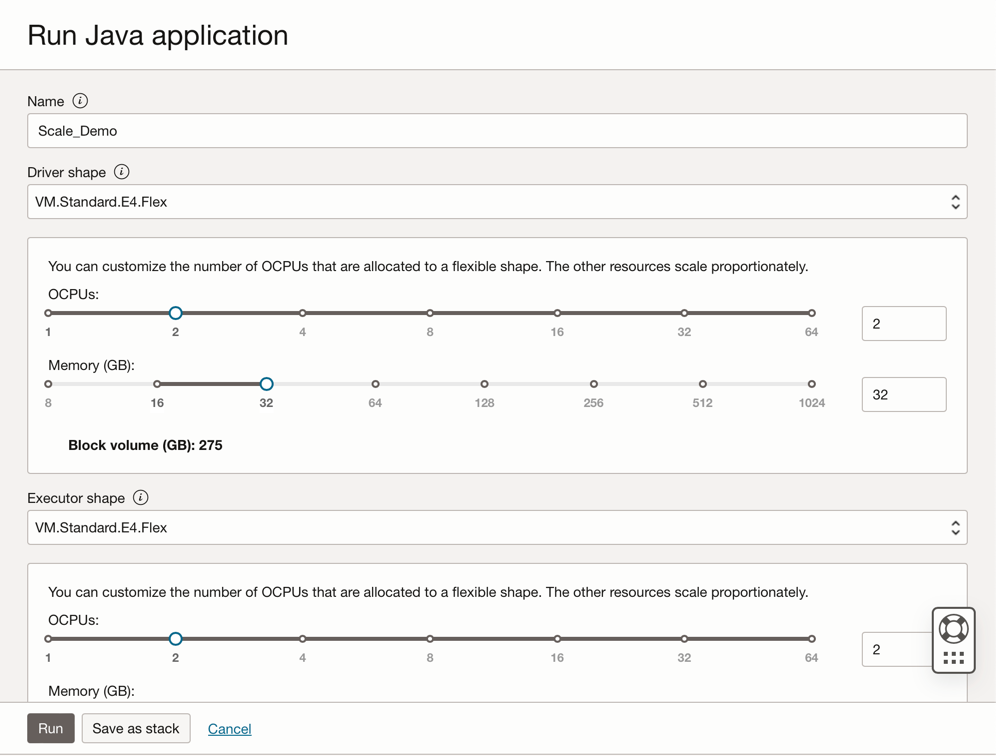Click the Name info icon
The width and height of the screenshot is (996, 756).
coord(80,101)
